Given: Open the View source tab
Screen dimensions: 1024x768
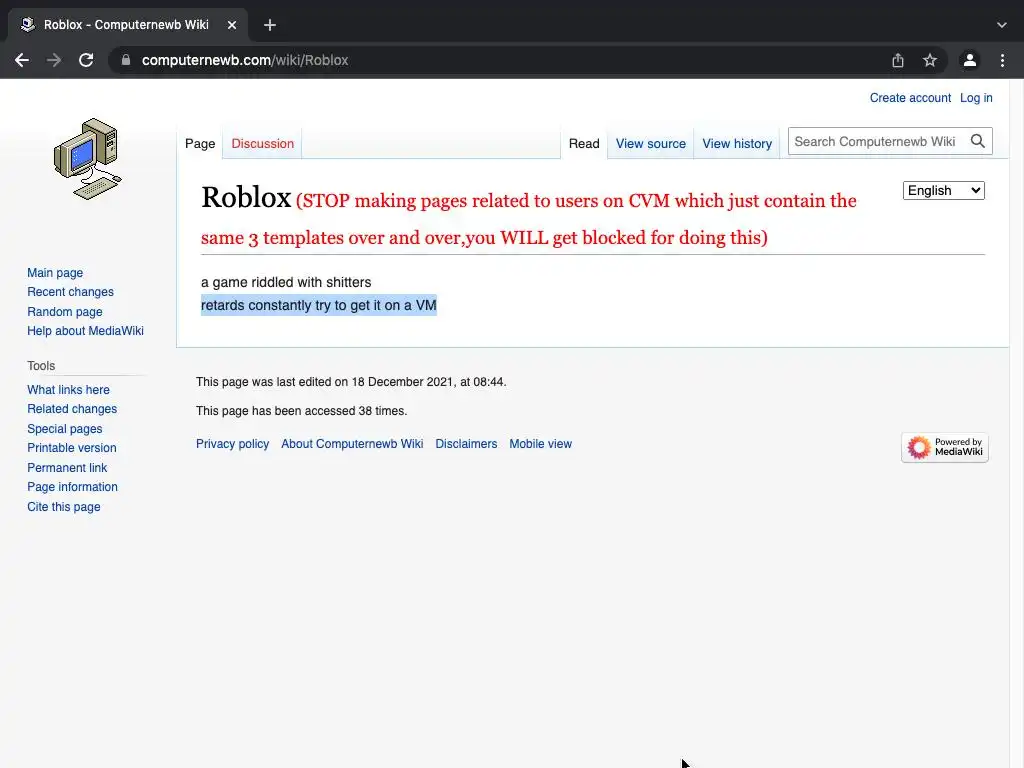Looking at the screenshot, I should click(x=650, y=144).
